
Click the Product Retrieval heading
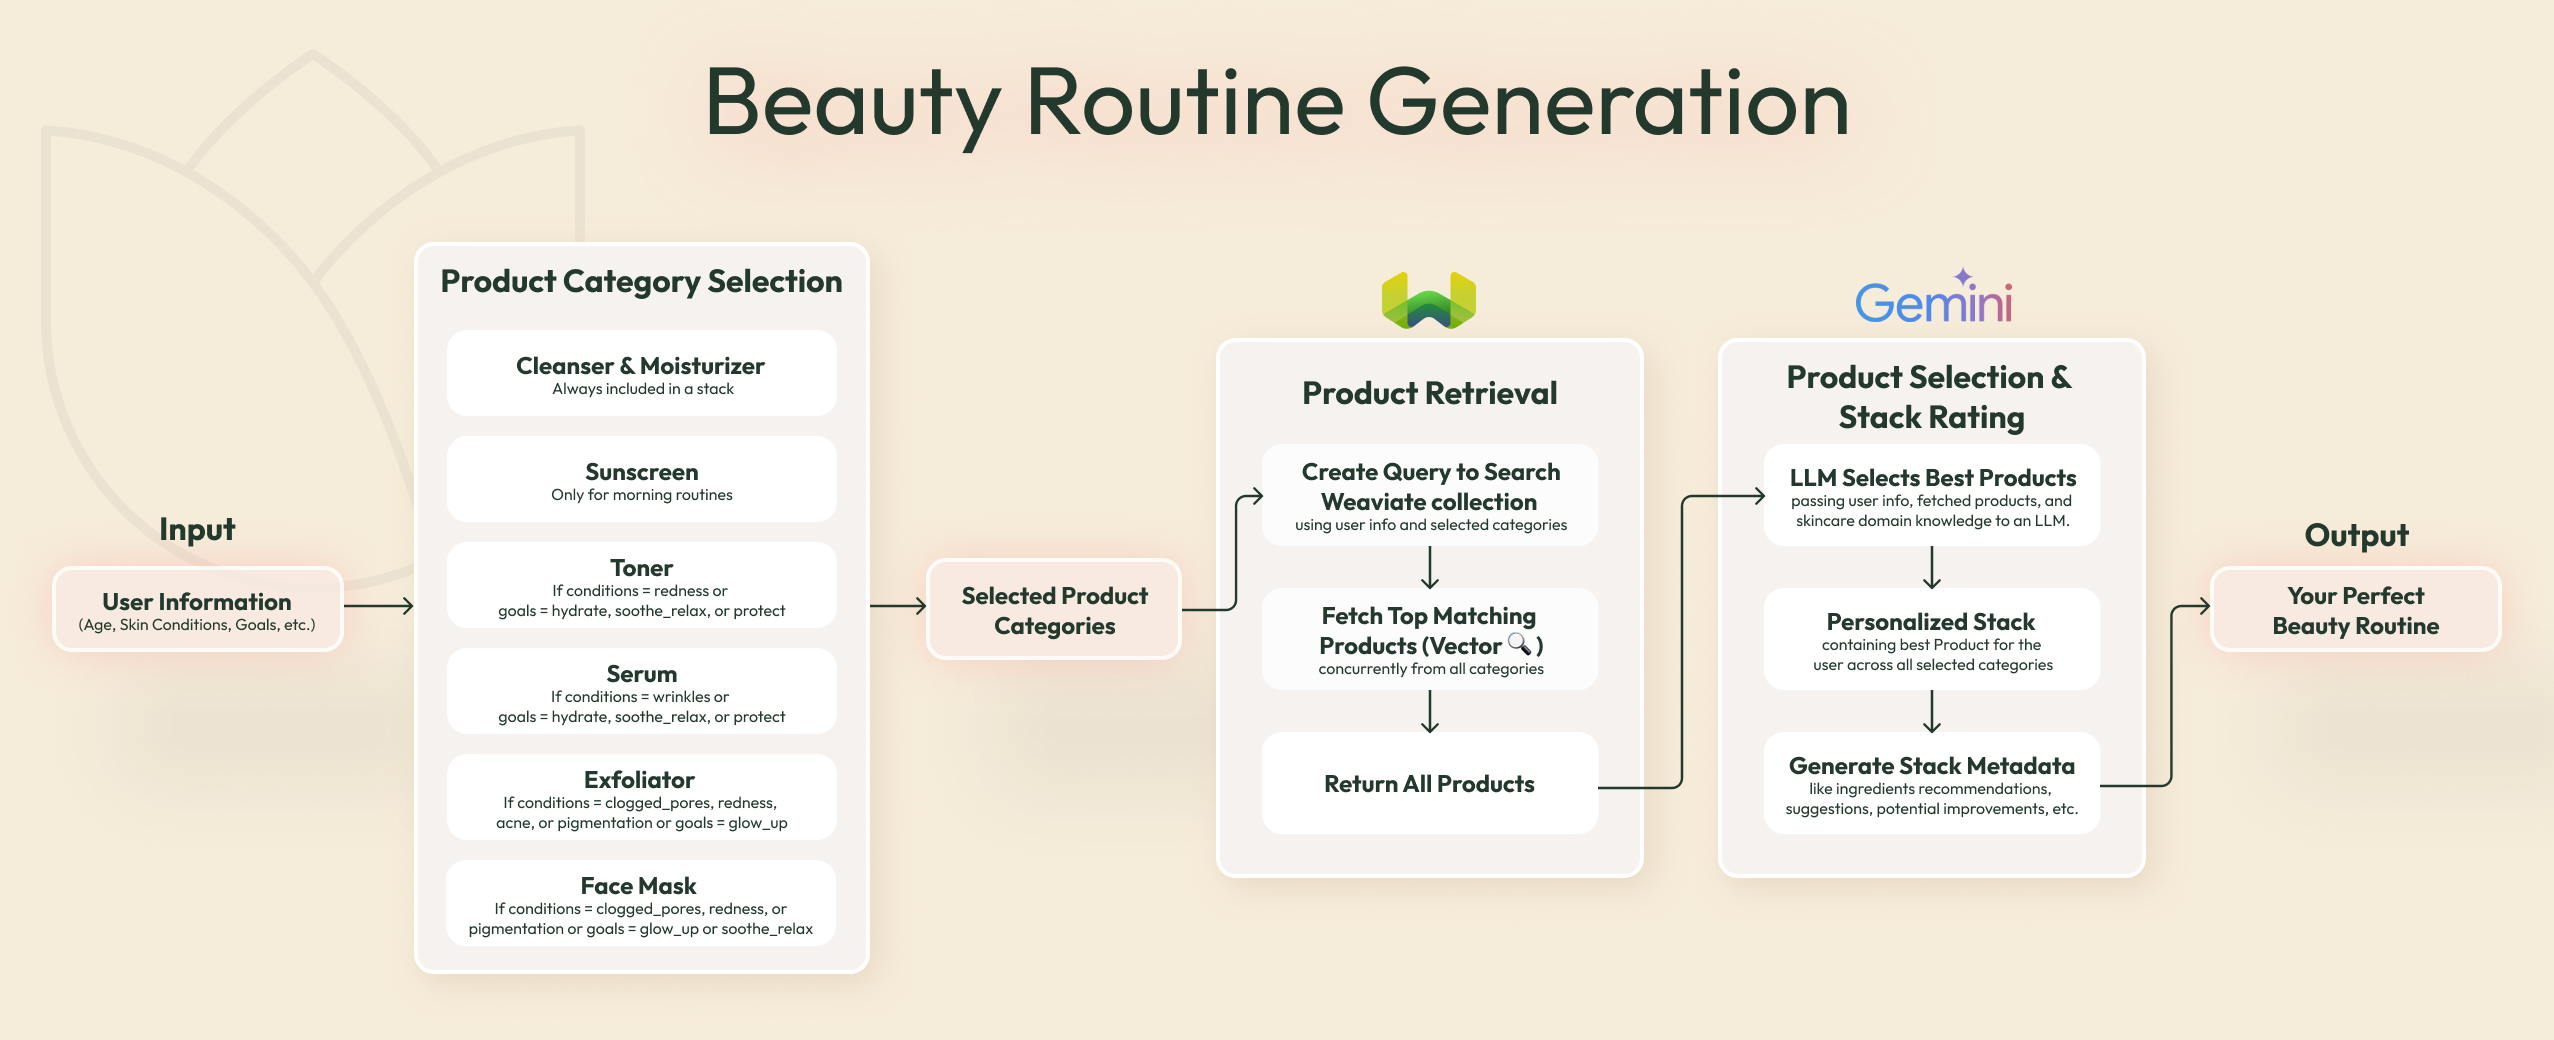[x=1430, y=393]
